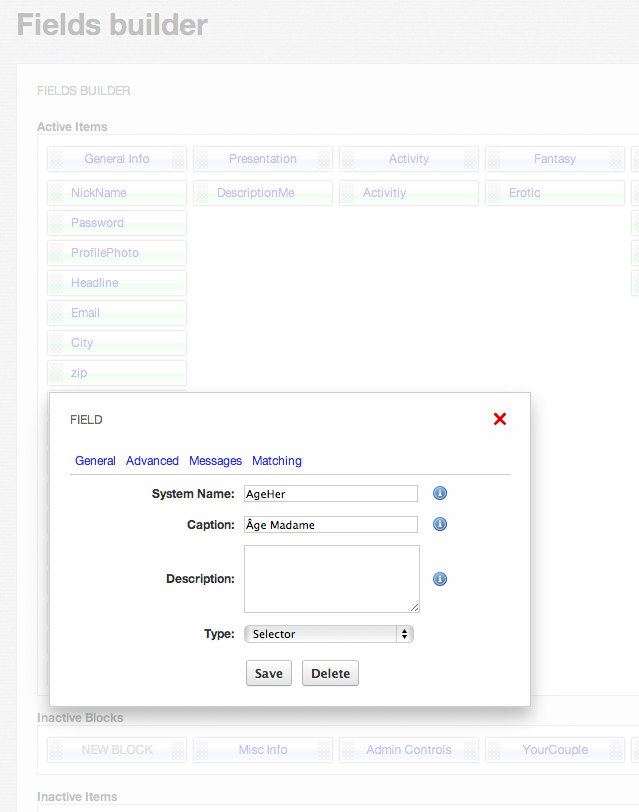Select the ProfilePhoto field item
639x812 pixels.
coord(117,253)
